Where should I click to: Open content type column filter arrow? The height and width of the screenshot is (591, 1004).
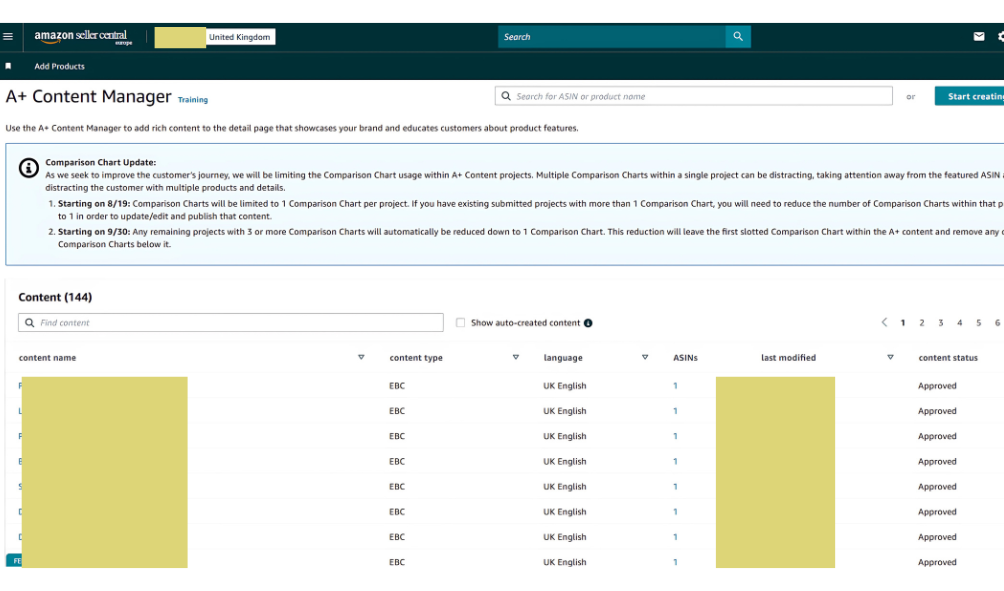tap(515, 357)
